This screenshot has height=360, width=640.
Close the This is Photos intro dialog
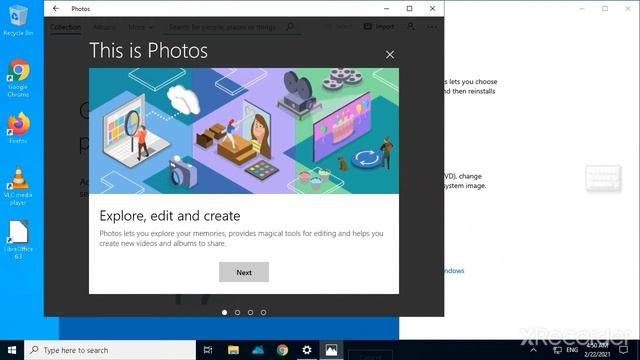point(390,55)
